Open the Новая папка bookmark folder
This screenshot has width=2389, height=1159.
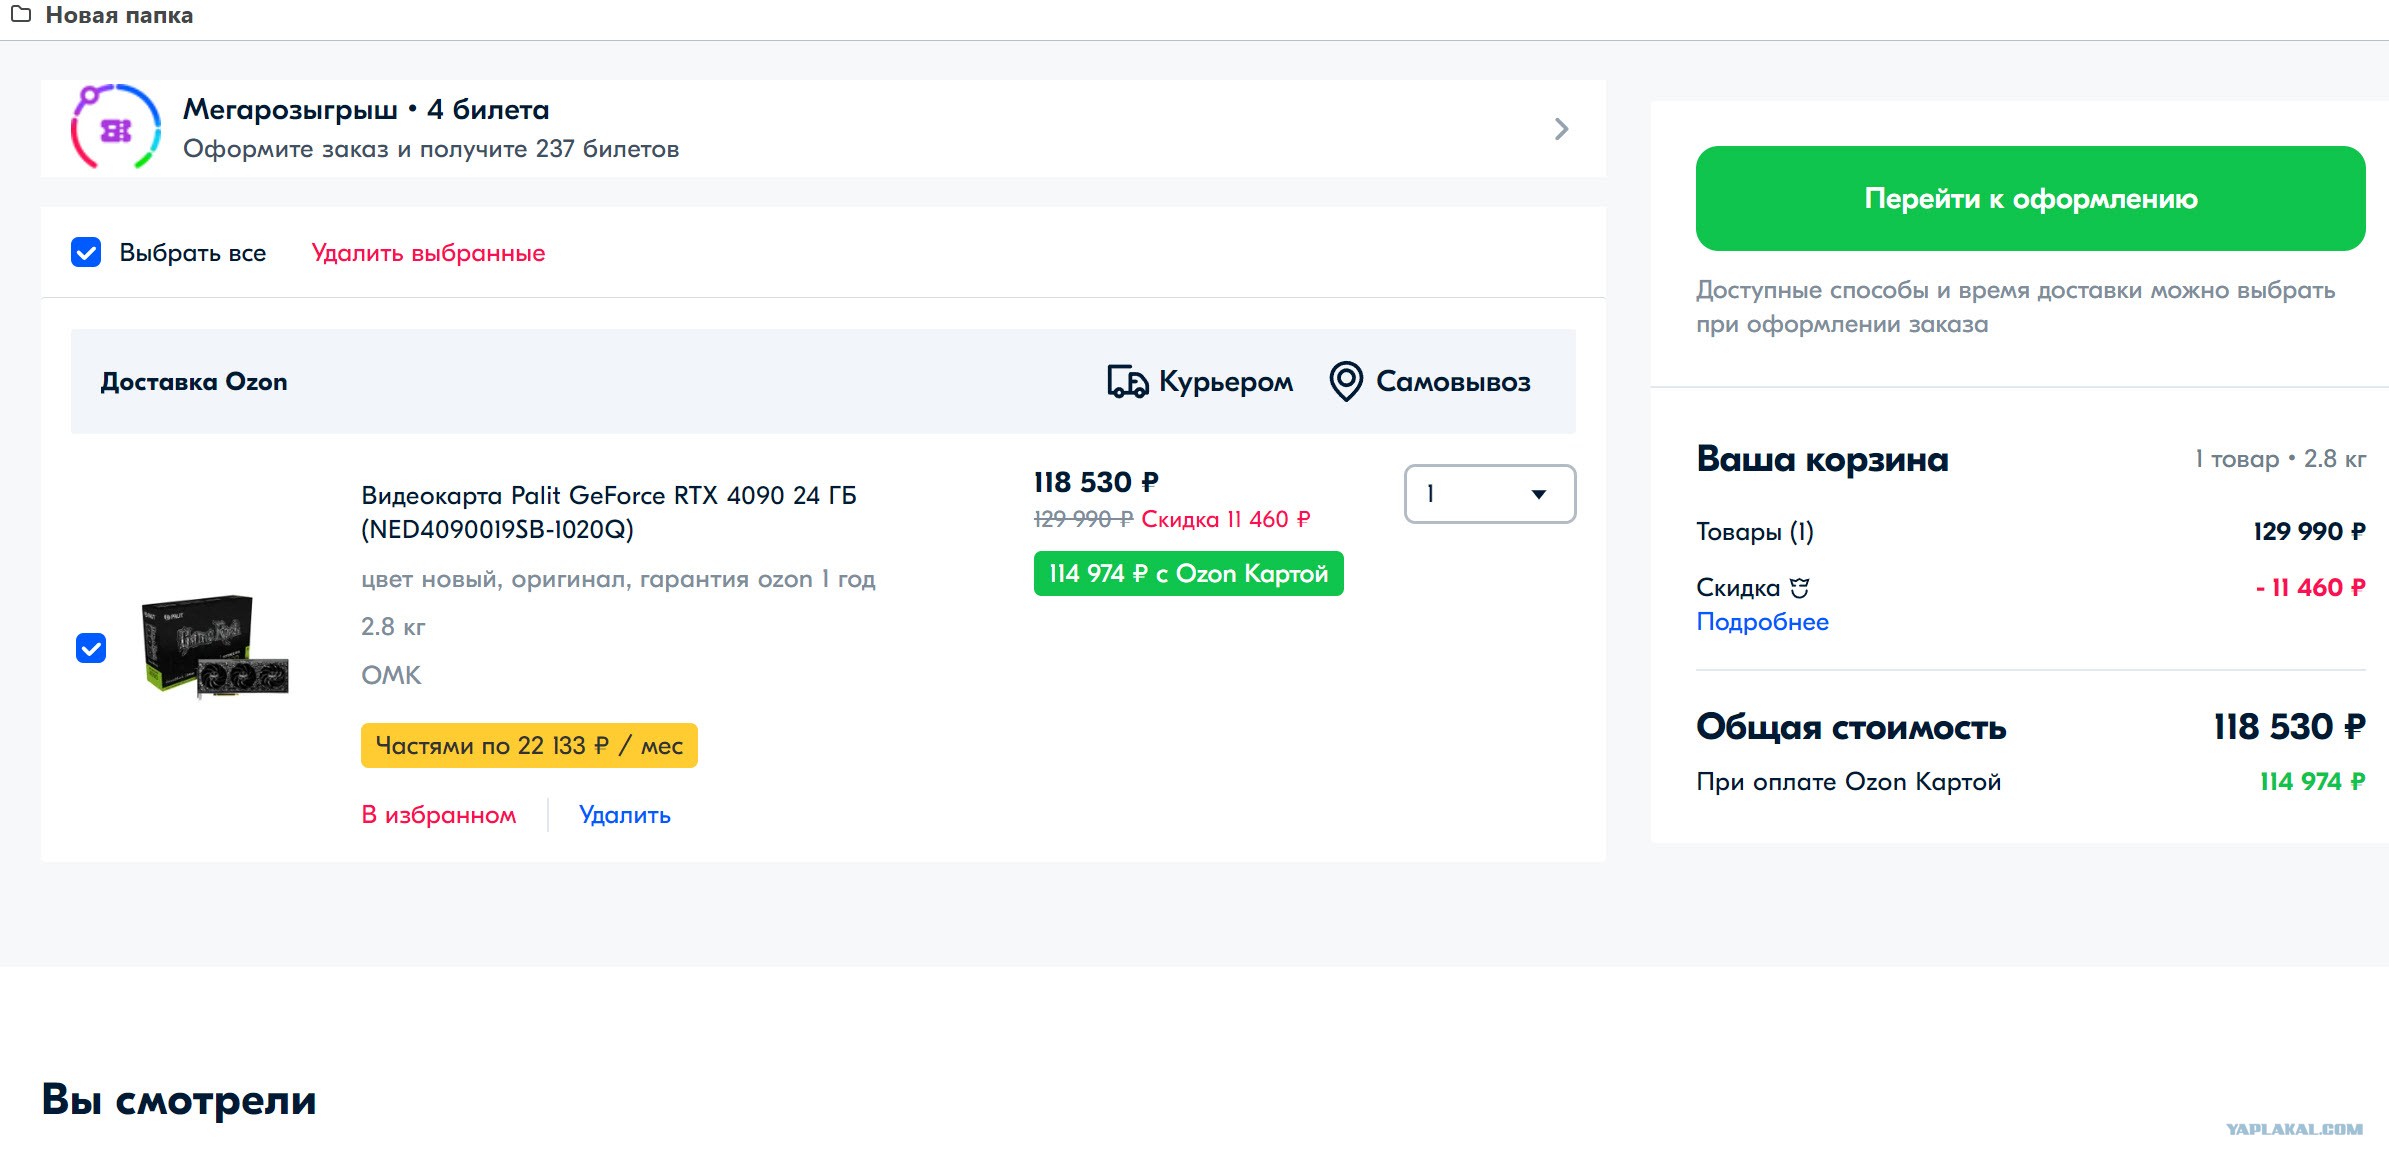click(102, 15)
